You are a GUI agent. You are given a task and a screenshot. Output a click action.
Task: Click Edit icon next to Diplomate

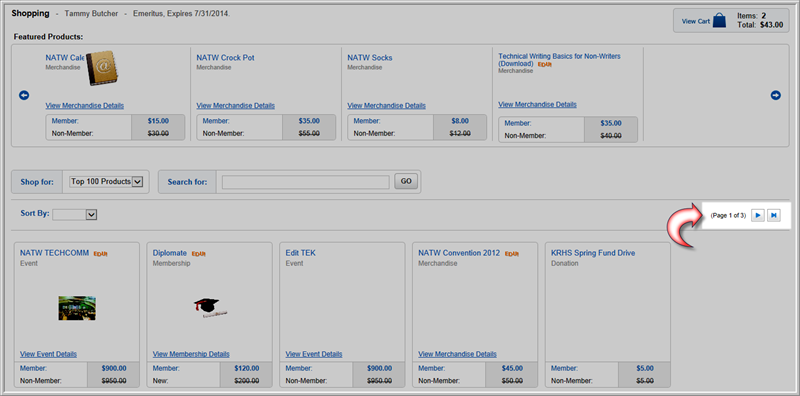tap(198, 254)
